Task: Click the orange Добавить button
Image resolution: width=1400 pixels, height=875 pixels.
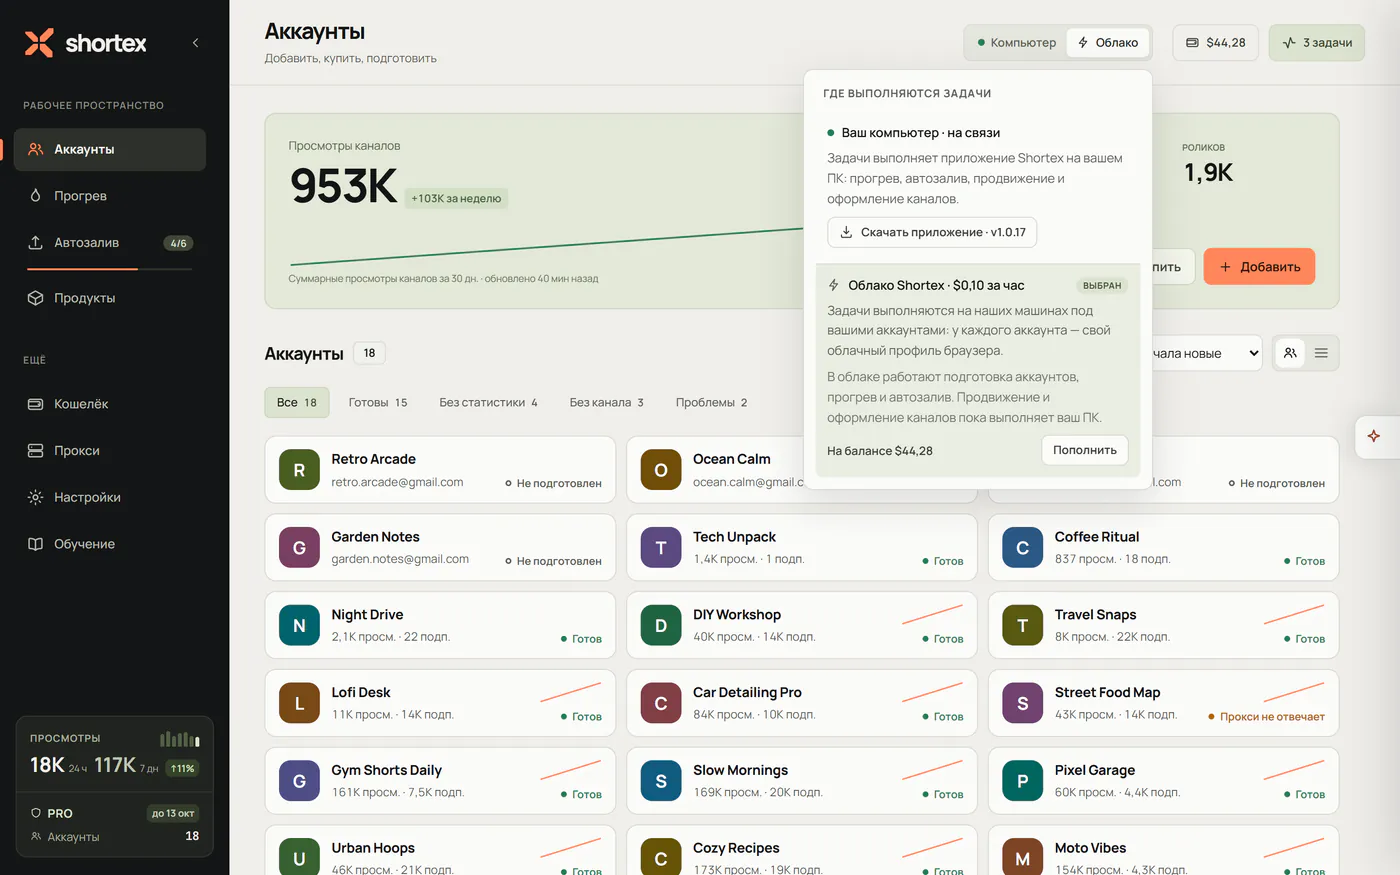Action: (1259, 267)
